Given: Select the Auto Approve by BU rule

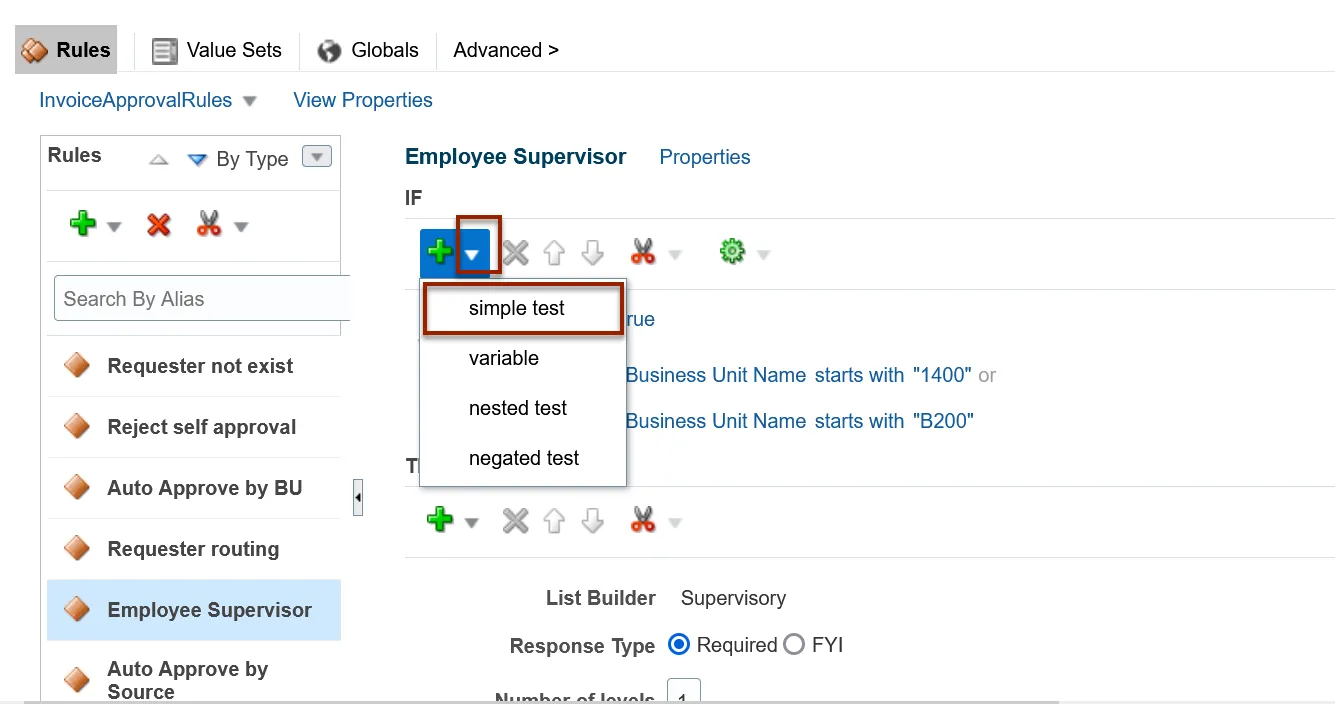Looking at the screenshot, I should [x=204, y=488].
